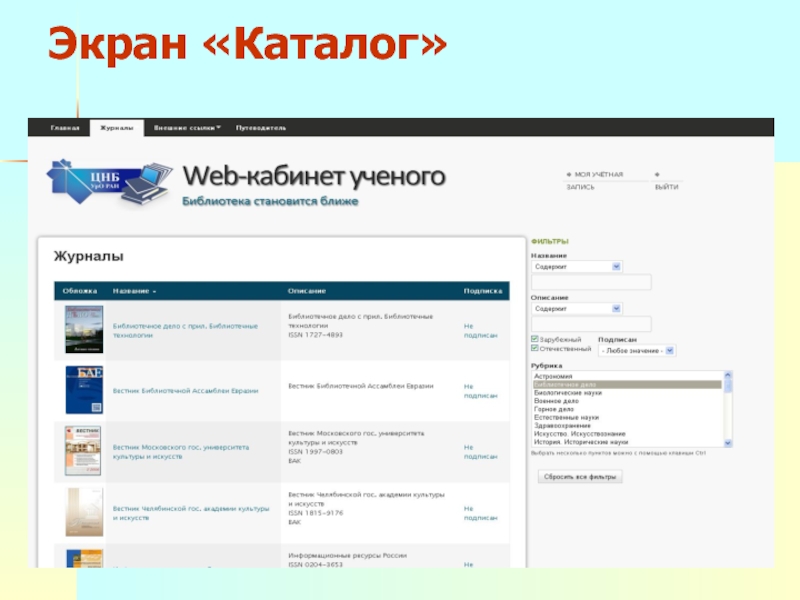Select Здравоохранение in Рубрика list

[627, 426]
